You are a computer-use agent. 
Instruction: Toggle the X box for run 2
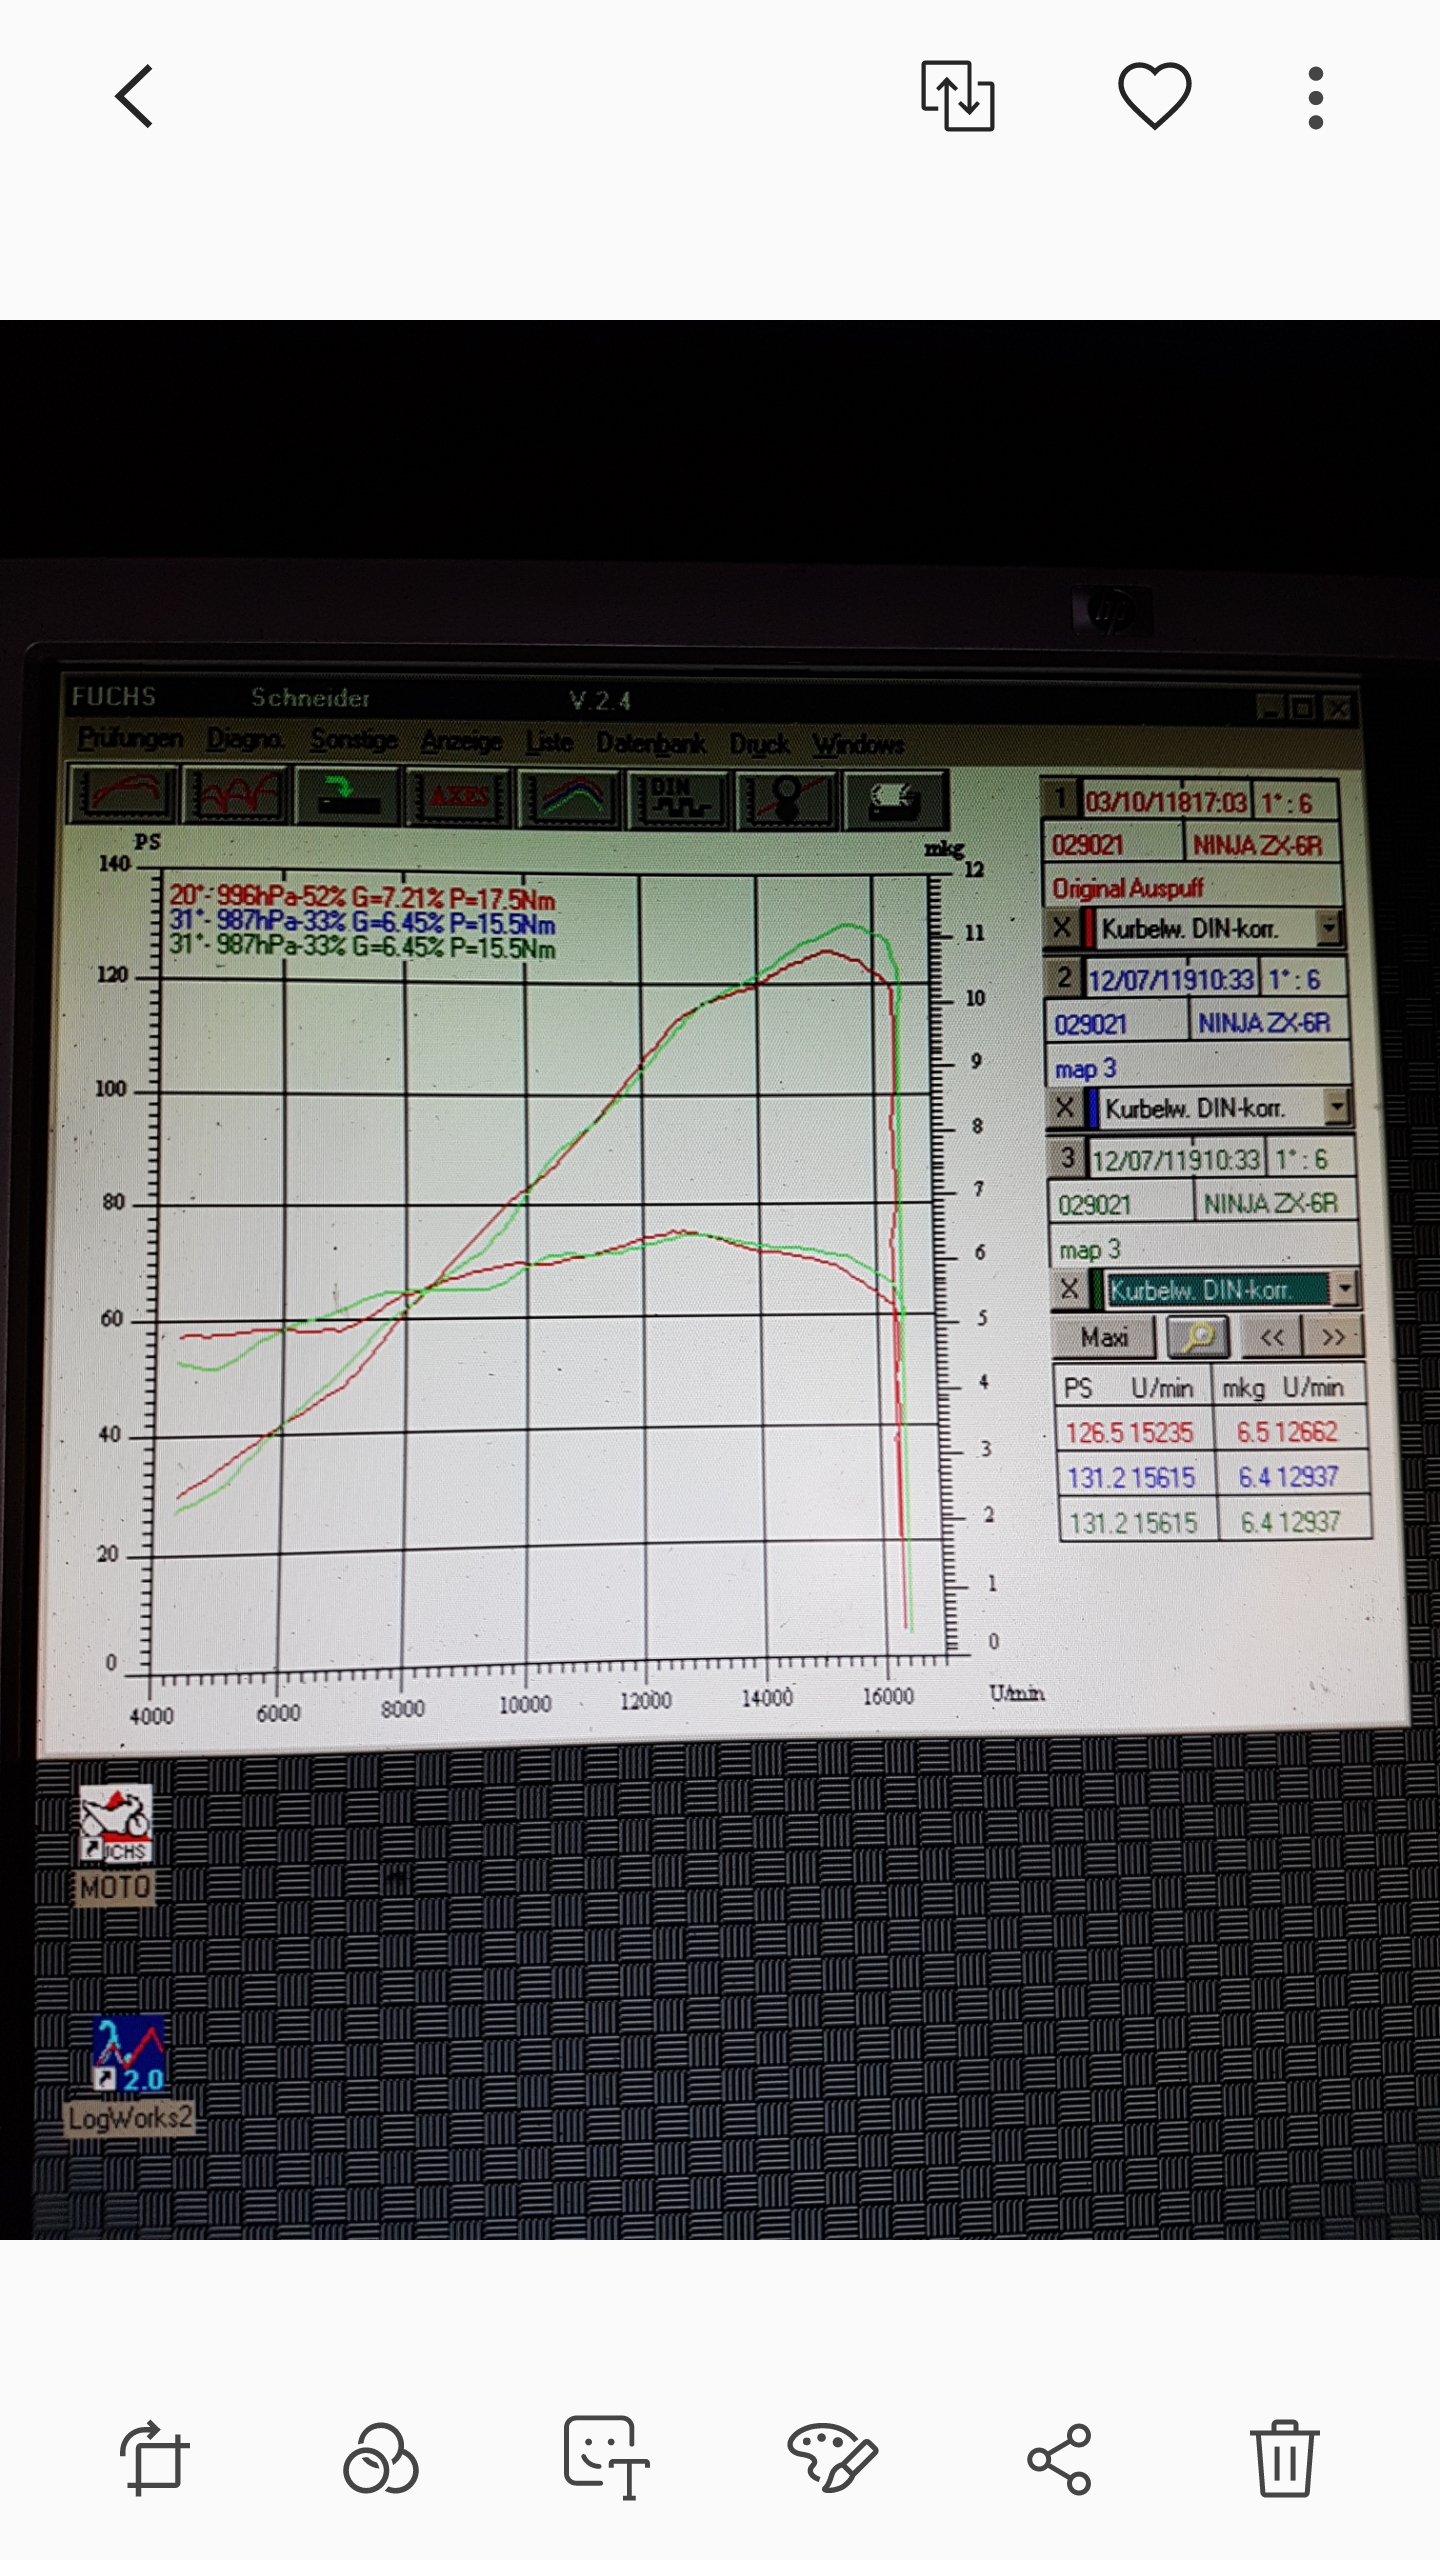(x=1064, y=1108)
